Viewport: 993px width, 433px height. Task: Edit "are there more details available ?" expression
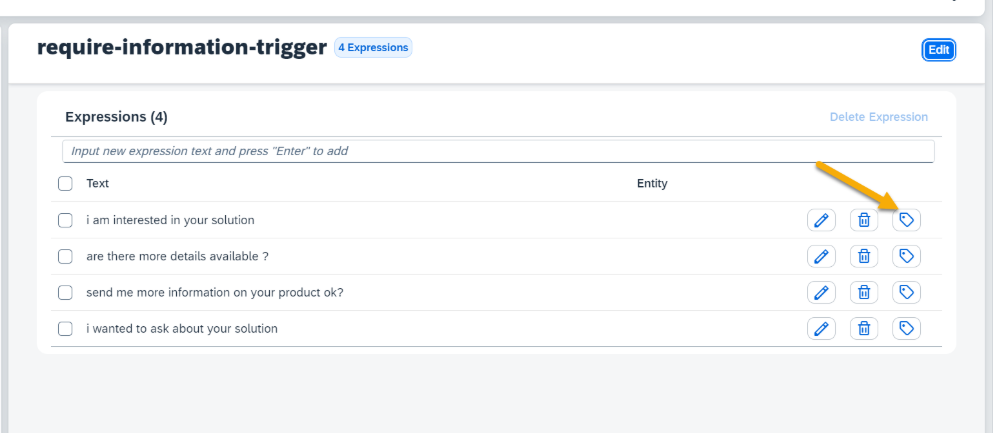click(x=821, y=256)
